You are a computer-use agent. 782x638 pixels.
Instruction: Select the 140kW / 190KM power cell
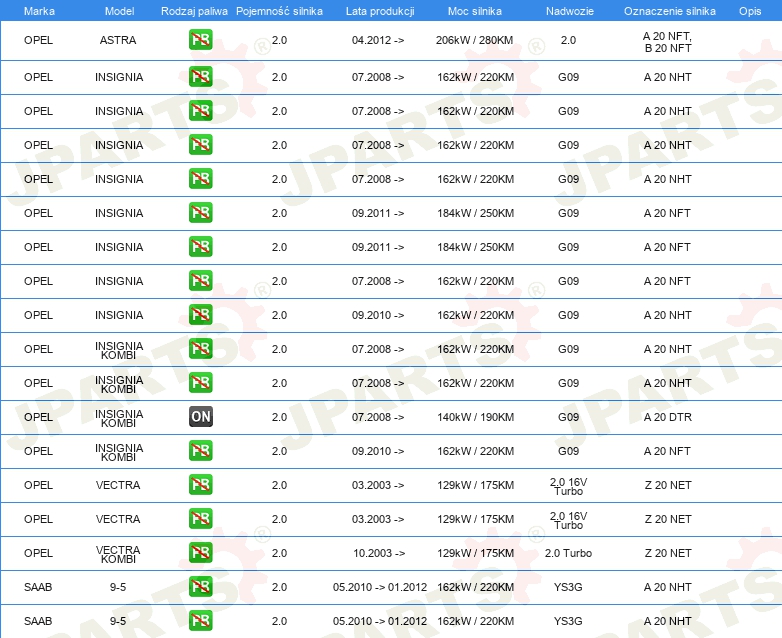pos(475,417)
